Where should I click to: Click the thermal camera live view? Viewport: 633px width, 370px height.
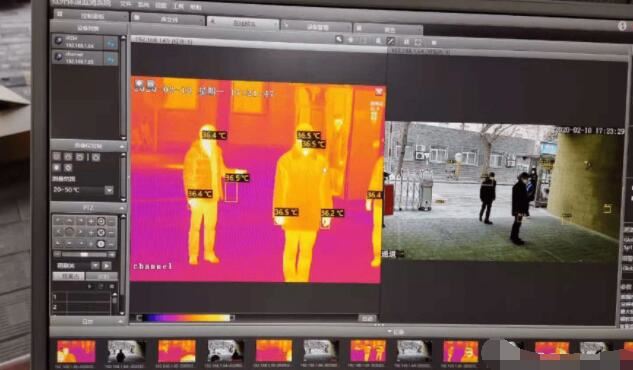click(258, 180)
